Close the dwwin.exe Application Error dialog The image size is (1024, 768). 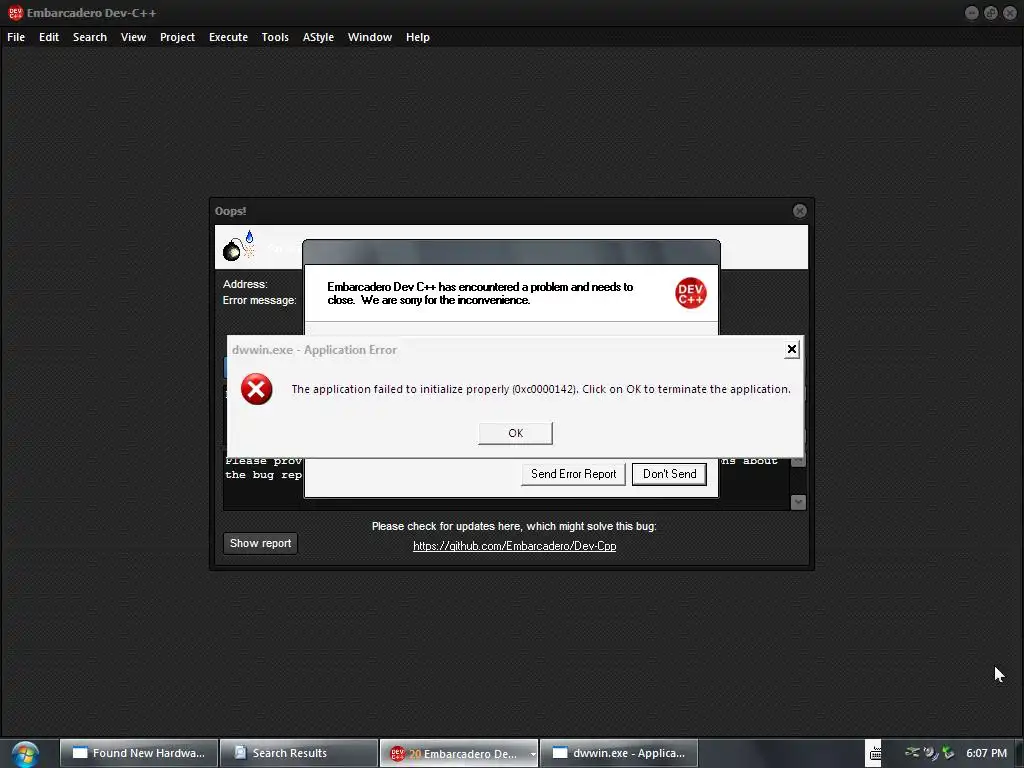pyautogui.click(x=792, y=349)
